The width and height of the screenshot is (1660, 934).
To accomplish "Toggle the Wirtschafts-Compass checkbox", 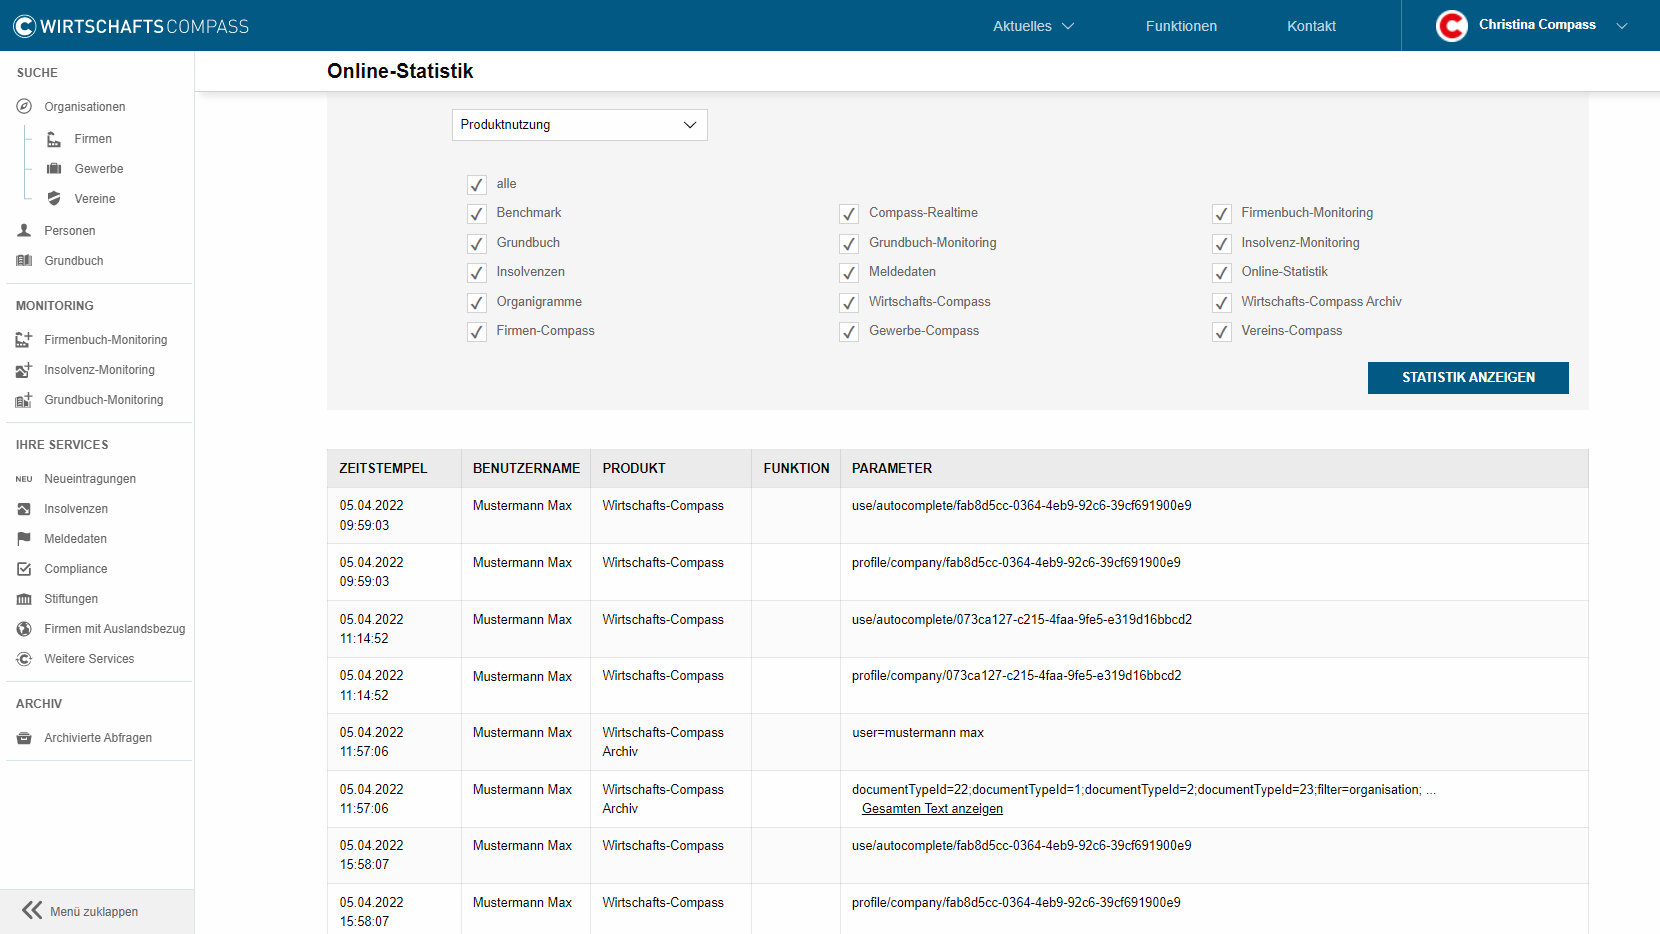I will pos(849,303).
